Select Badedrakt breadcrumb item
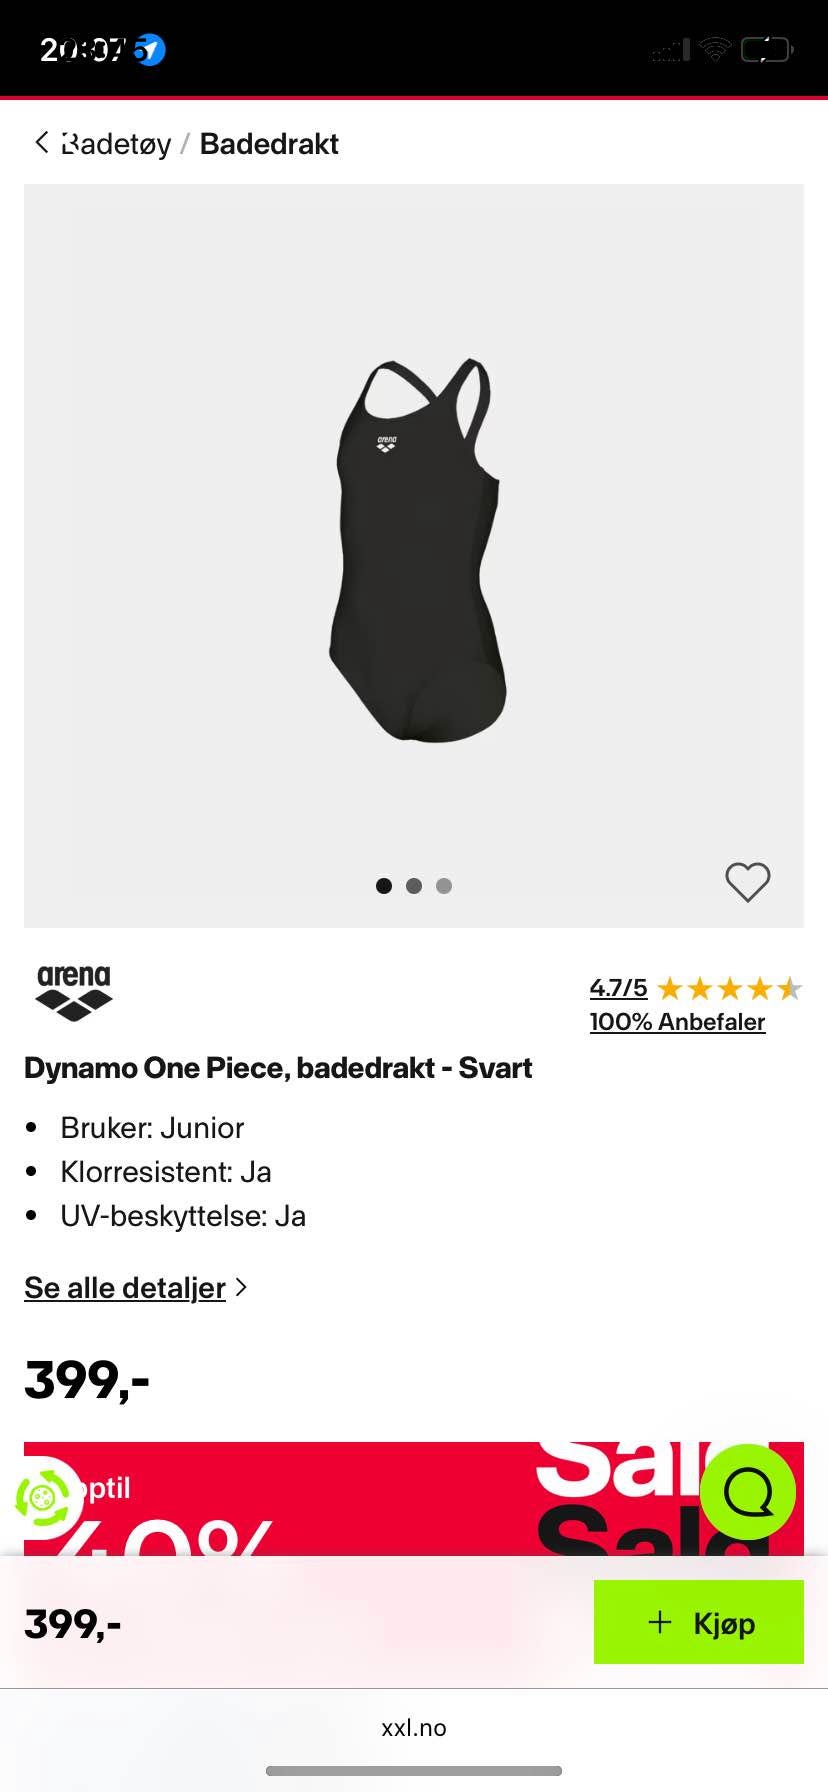Screen dimensions: 828x1792 pyautogui.click(x=269, y=144)
